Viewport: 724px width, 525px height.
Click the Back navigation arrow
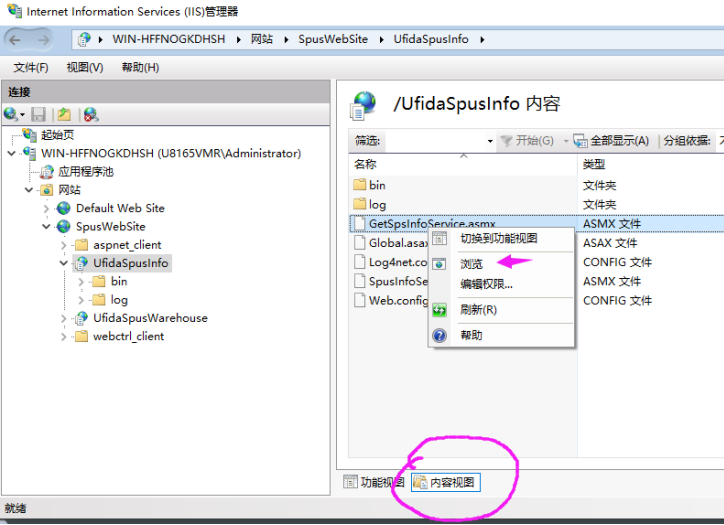(15, 40)
